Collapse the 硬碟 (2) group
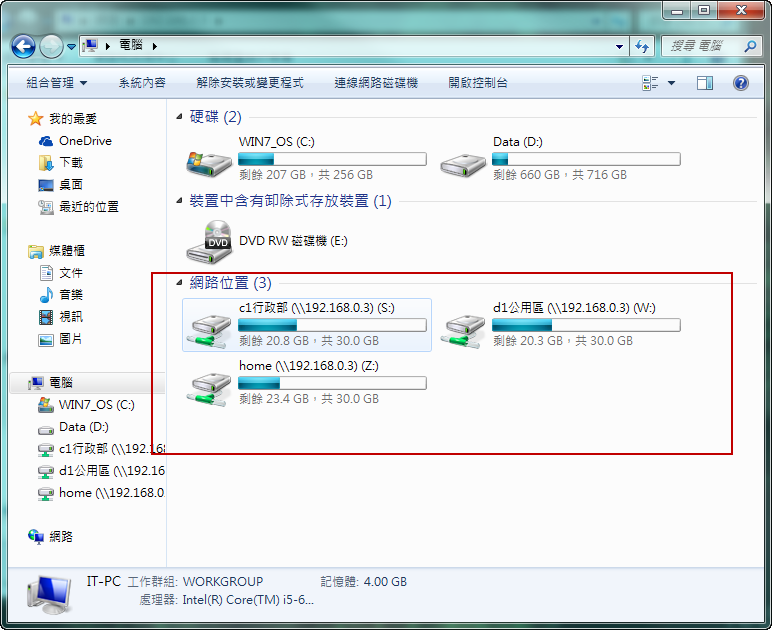 [180, 118]
